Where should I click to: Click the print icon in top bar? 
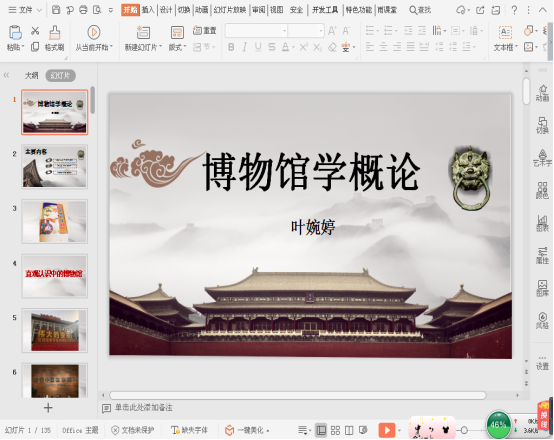coord(83,10)
